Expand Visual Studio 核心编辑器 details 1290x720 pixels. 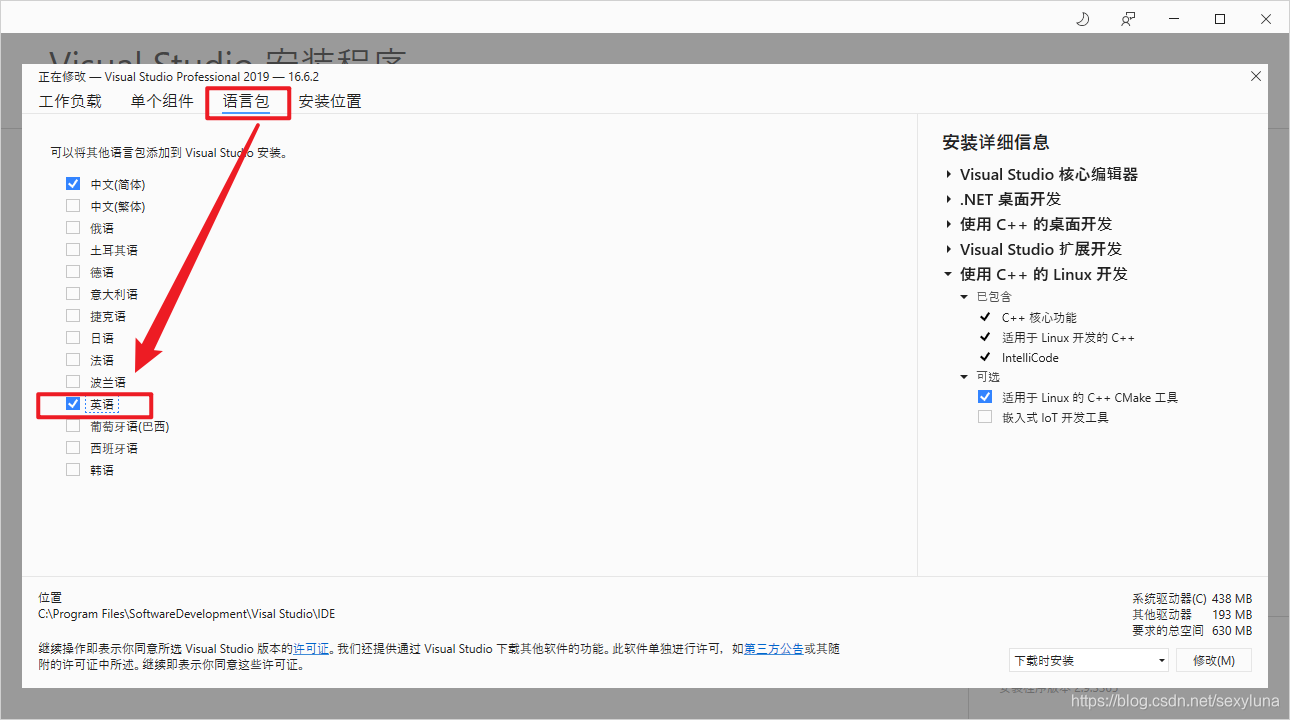pyautogui.click(x=948, y=174)
